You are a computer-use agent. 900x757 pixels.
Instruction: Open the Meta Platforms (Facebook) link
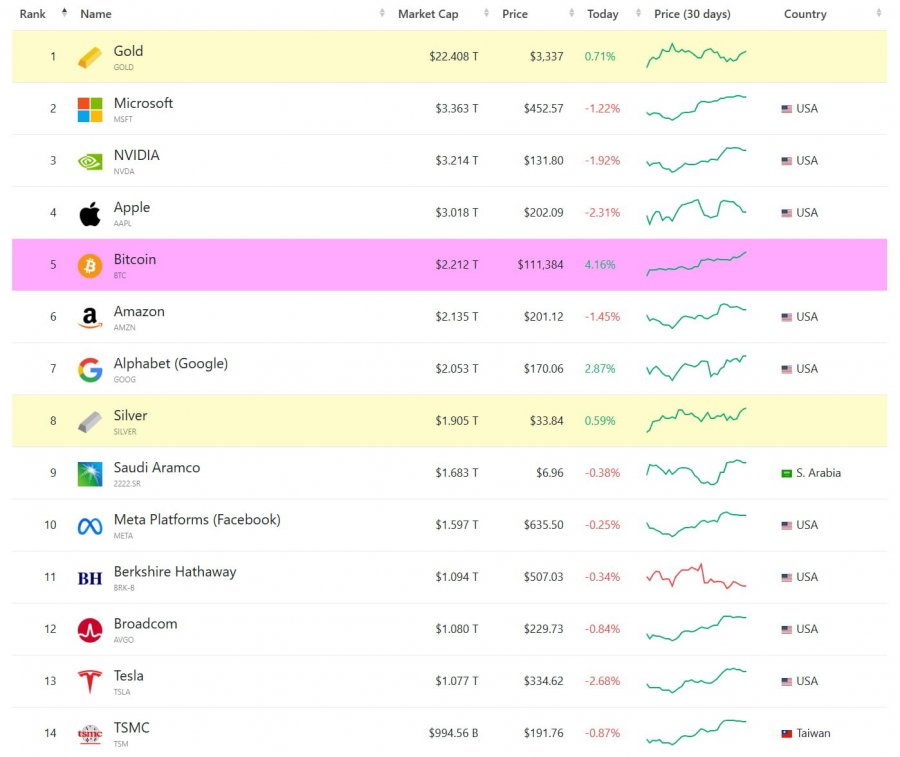pyautogui.click(x=197, y=520)
